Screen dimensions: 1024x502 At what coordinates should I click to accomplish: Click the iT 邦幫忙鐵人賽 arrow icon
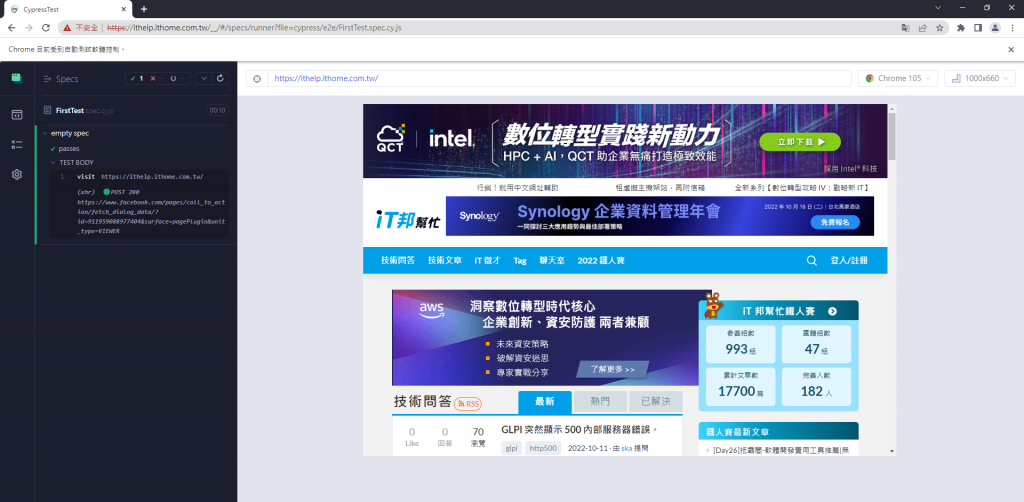click(832, 312)
